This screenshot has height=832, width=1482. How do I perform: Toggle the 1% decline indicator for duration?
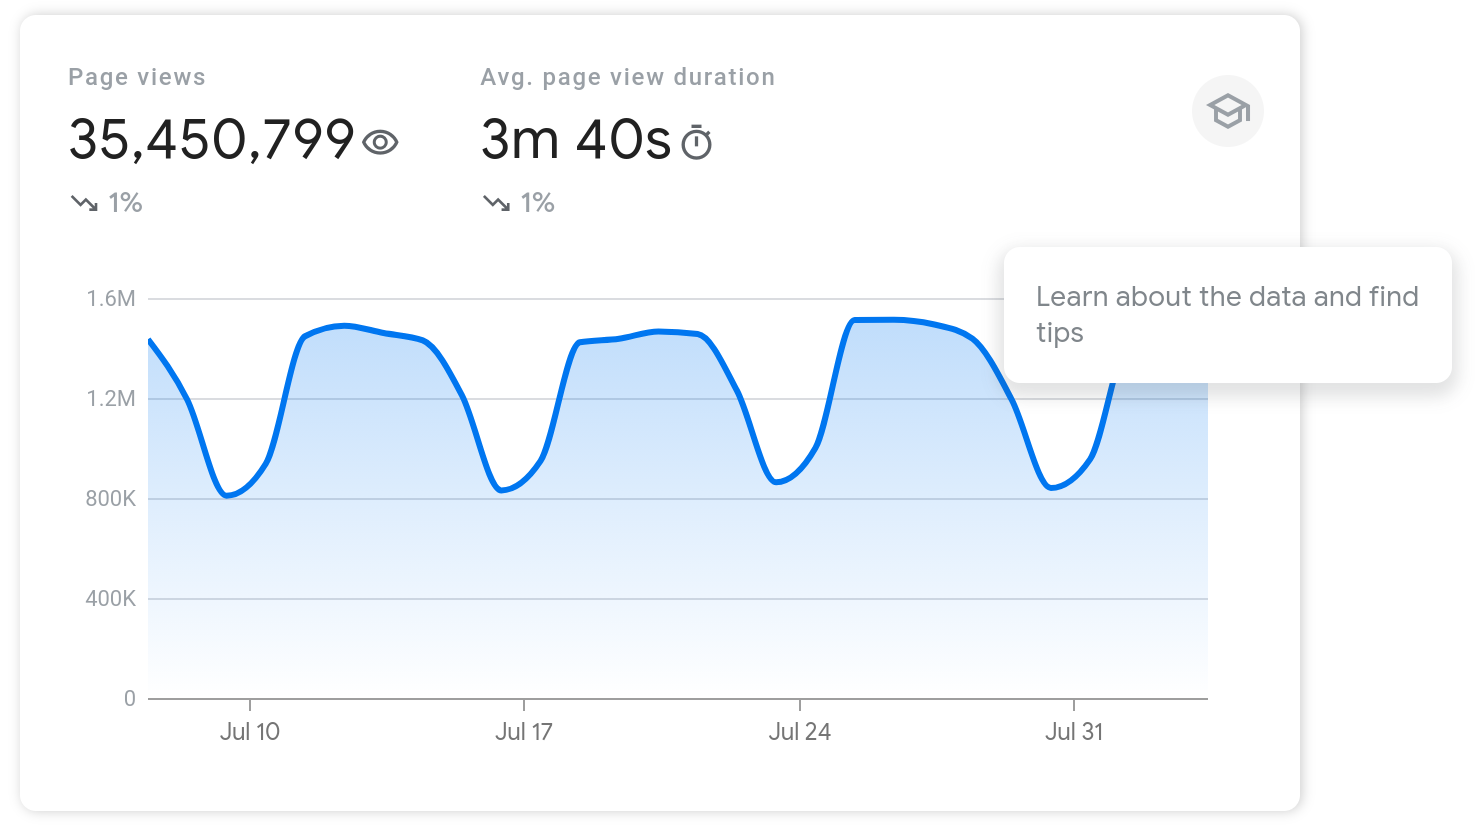tap(536, 203)
